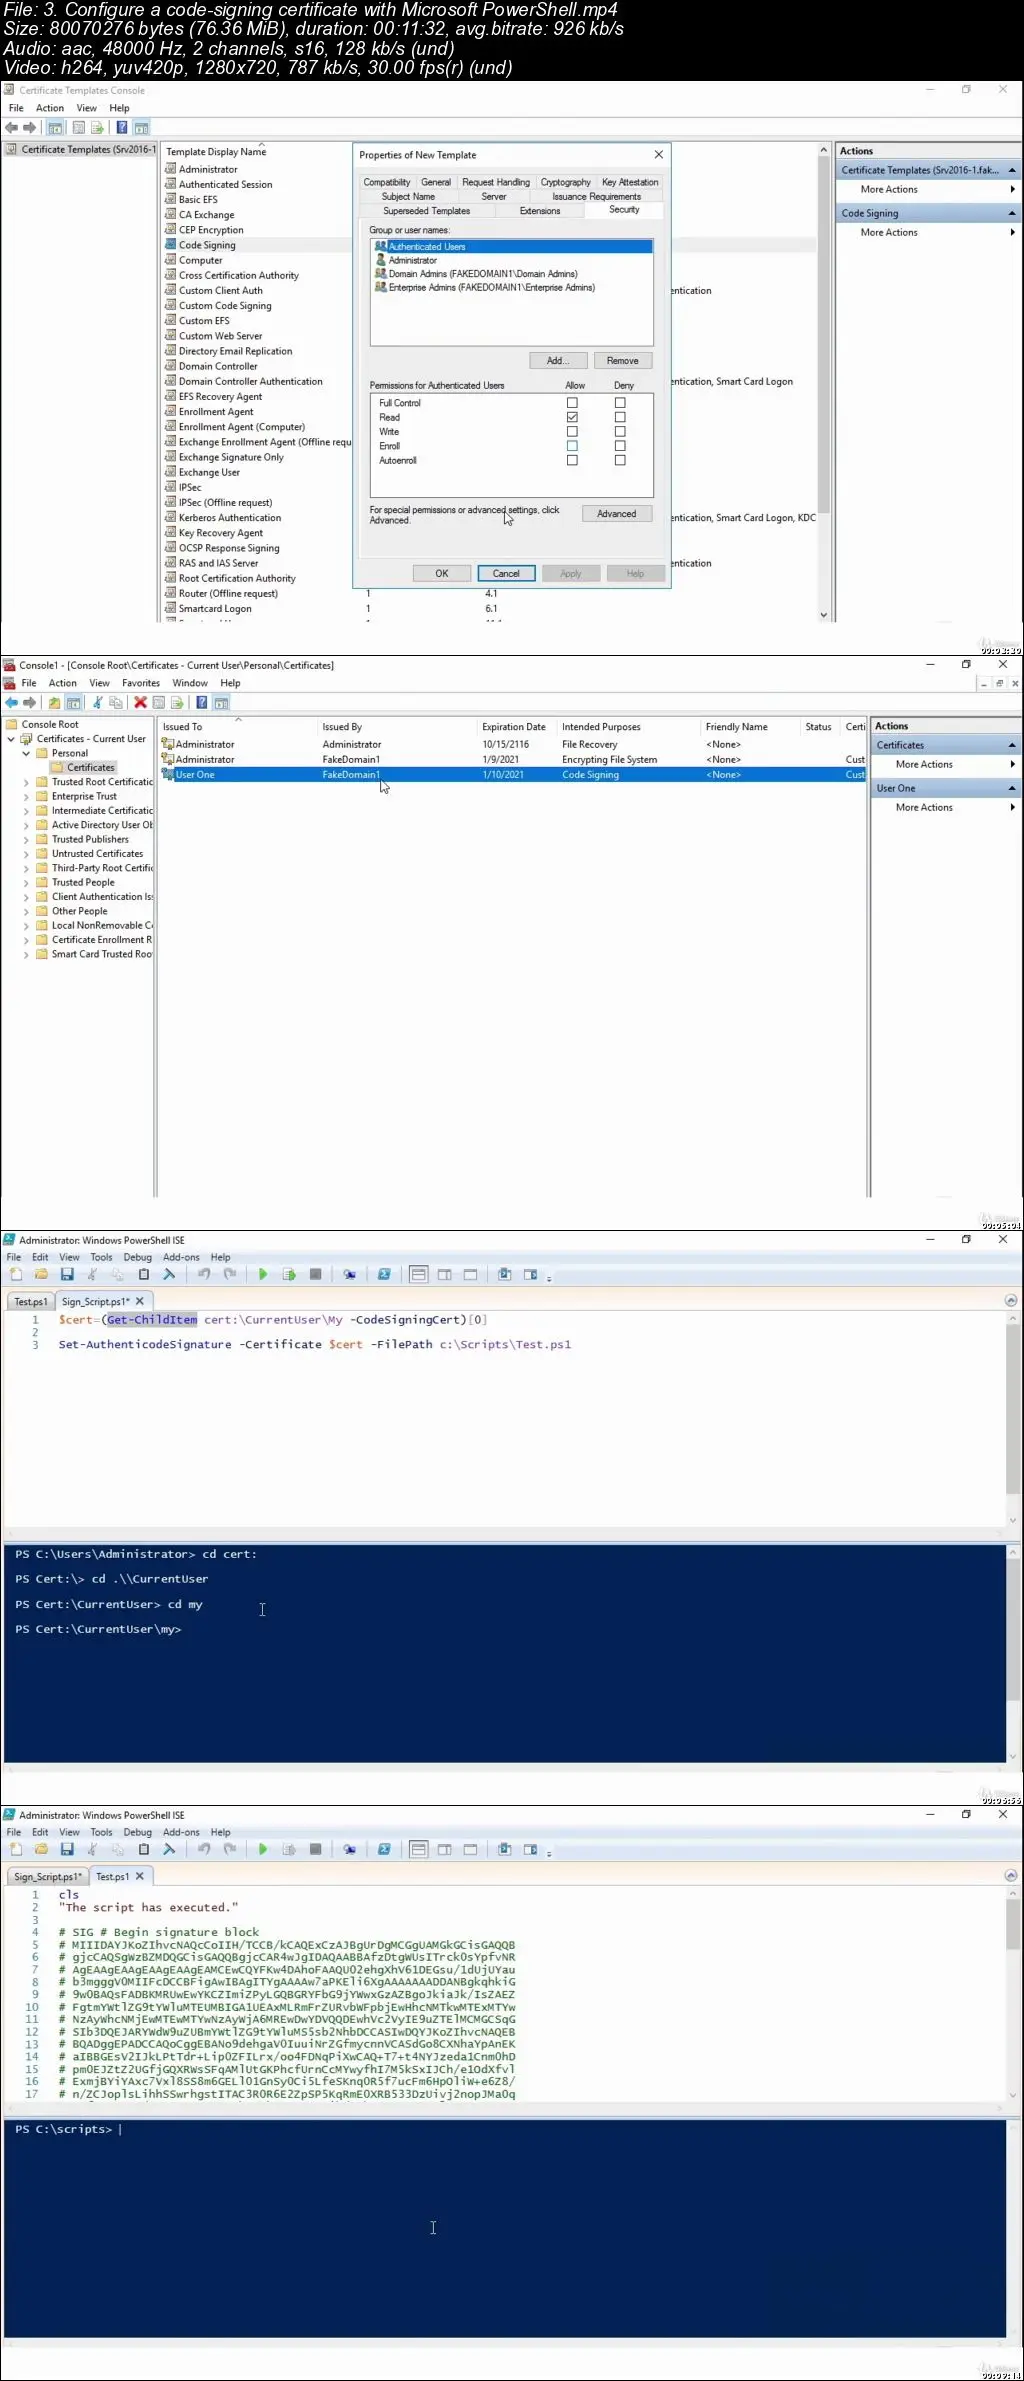Click Open folder in the ISE window with Sign_Script.ps1 active

(x=41, y=1274)
